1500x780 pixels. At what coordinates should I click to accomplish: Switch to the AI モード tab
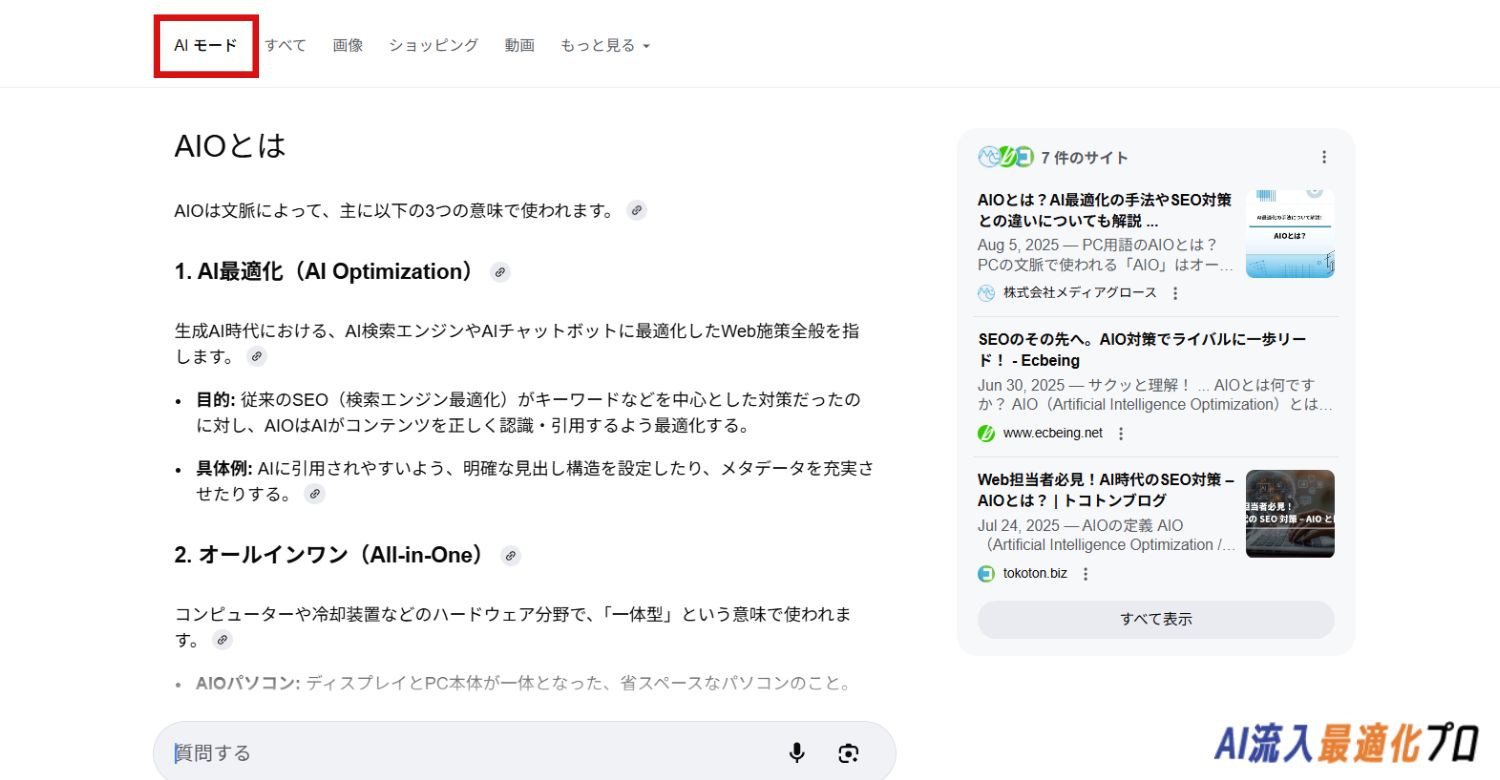coord(206,45)
